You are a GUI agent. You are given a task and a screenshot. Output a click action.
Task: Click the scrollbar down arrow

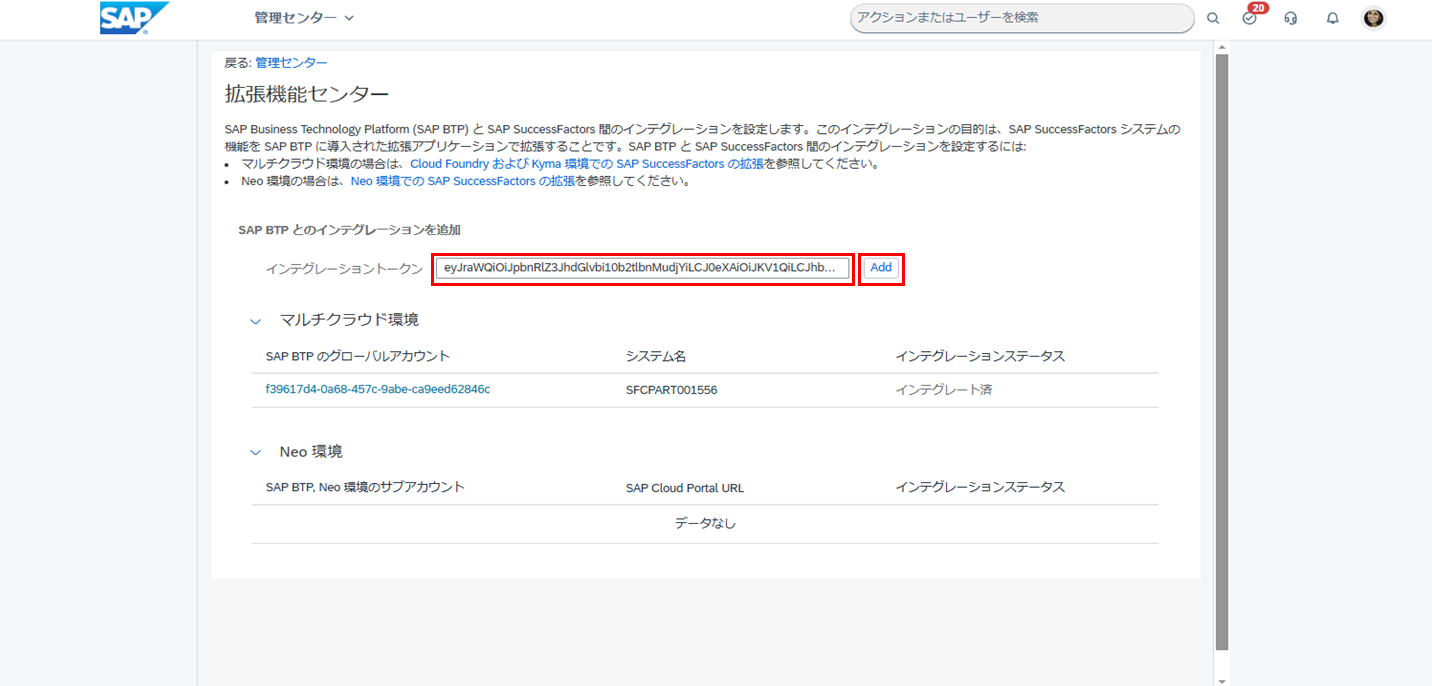pyautogui.click(x=1221, y=680)
